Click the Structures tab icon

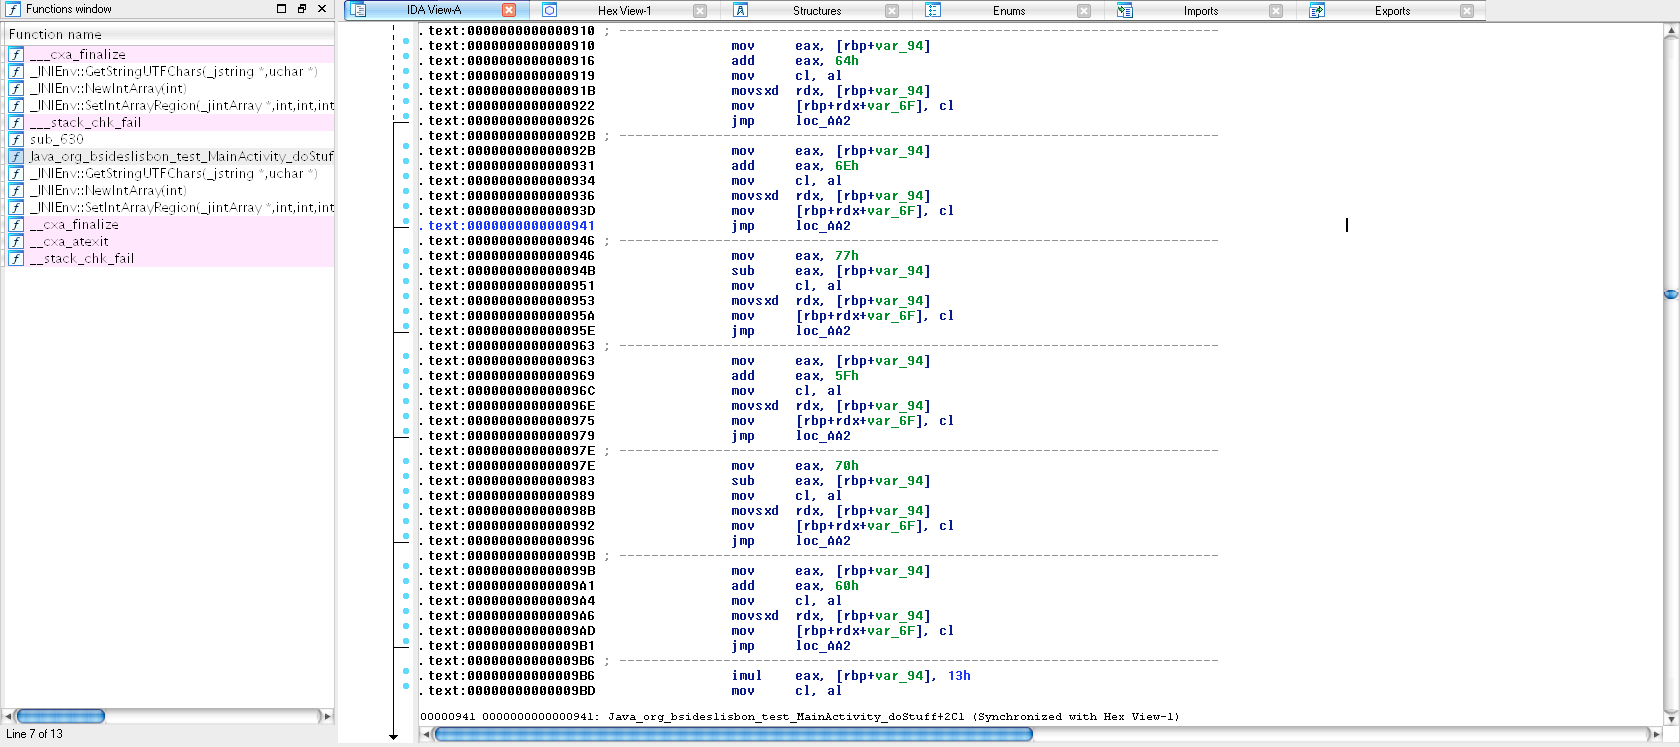pos(740,10)
